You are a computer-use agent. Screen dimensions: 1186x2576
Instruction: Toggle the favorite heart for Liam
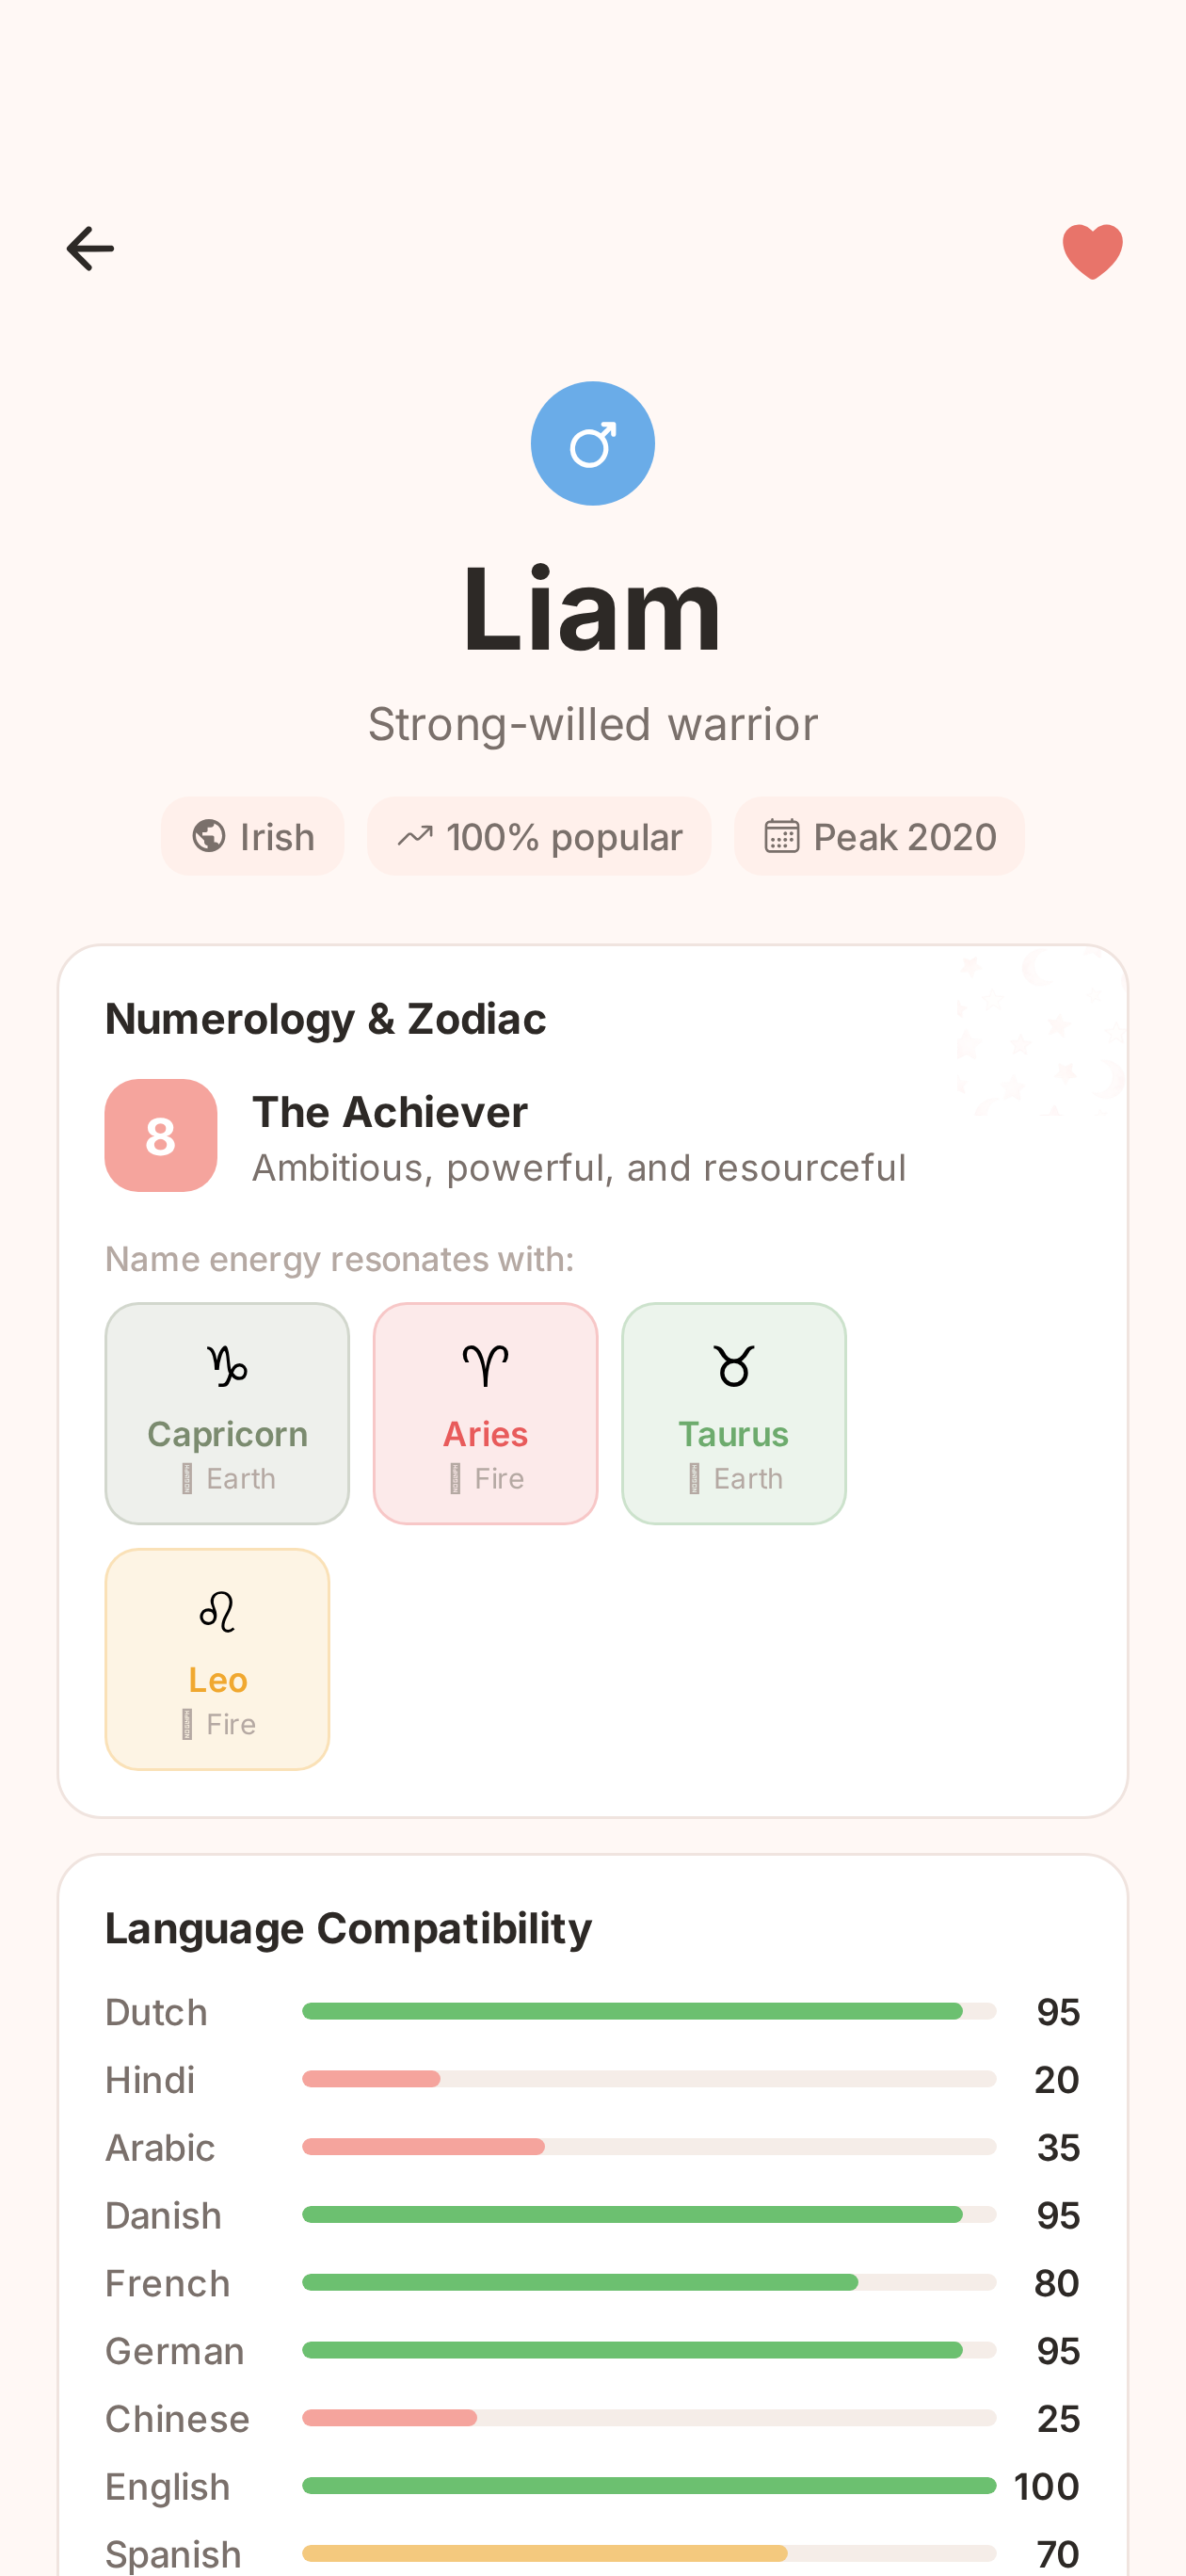(x=1091, y=250)
